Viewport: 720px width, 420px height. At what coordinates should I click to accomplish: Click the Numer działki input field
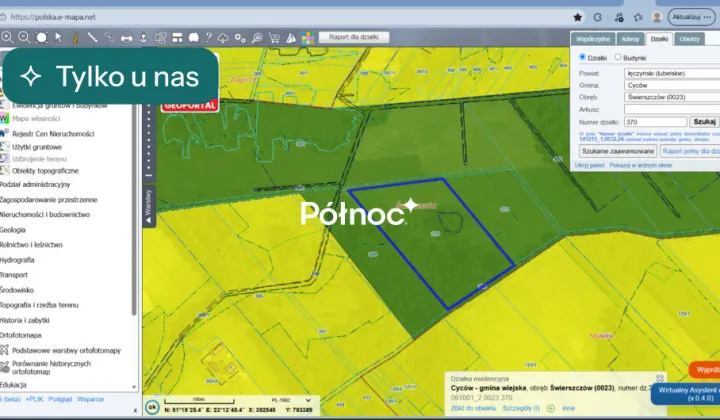pos(655,122)
